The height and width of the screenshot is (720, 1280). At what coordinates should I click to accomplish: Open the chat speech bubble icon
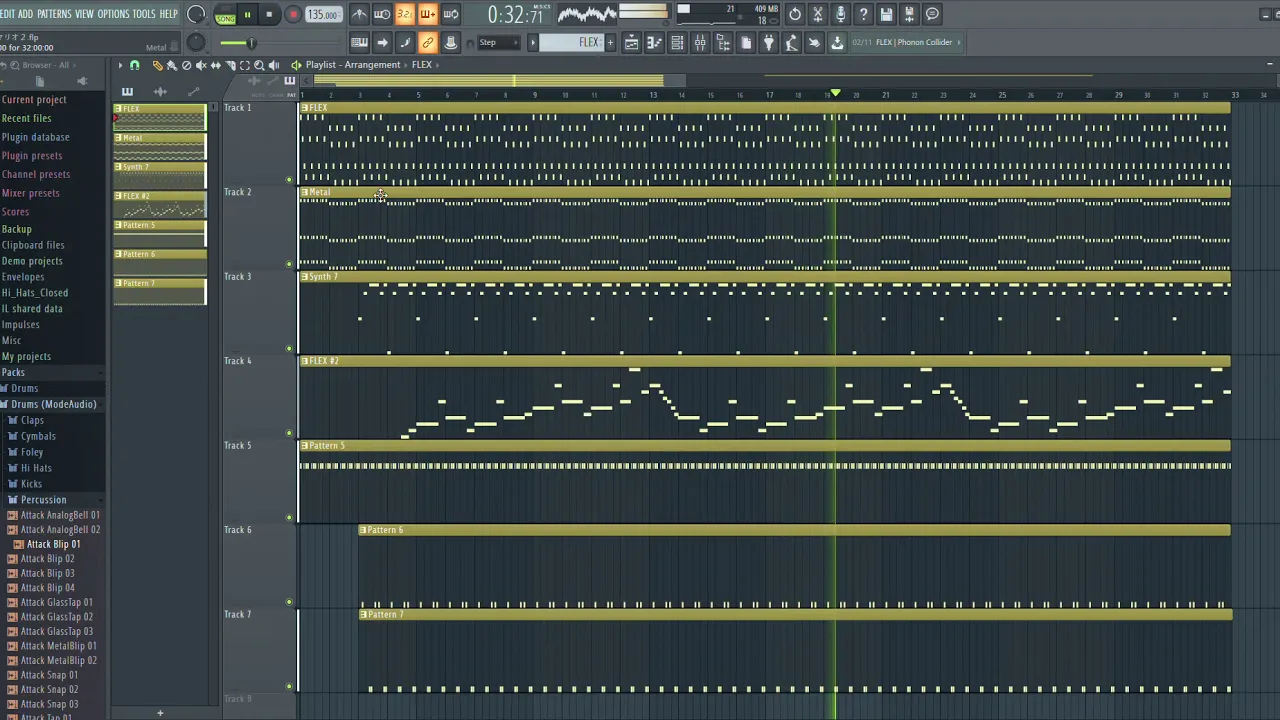pyautogui.click(x=933, y=14)
